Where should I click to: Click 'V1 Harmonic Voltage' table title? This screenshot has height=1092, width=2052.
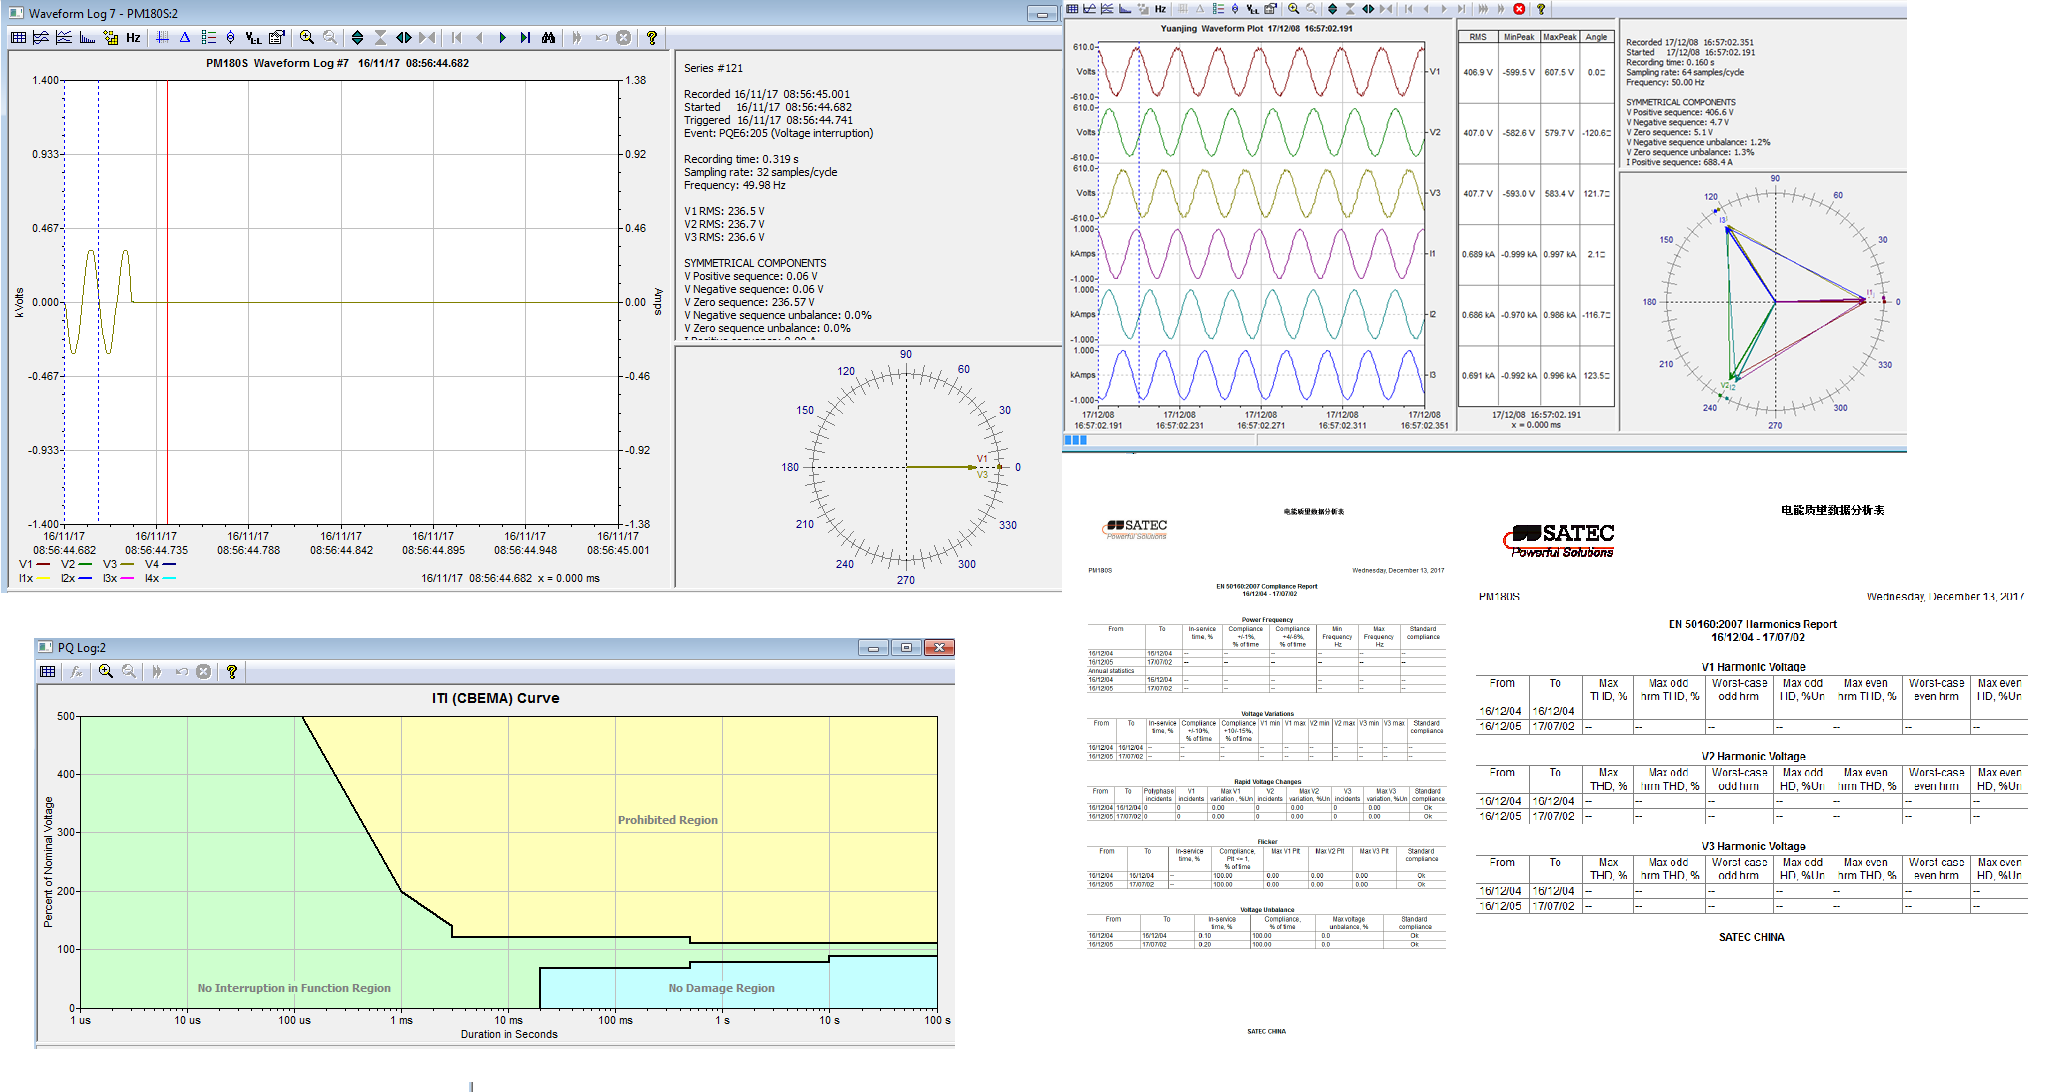1753,667
